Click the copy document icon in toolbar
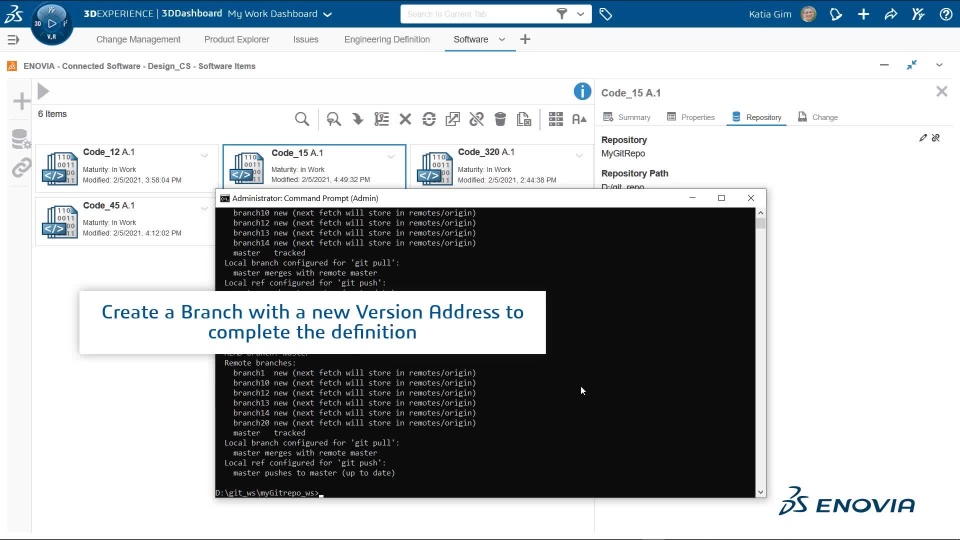 pos(524,119)
